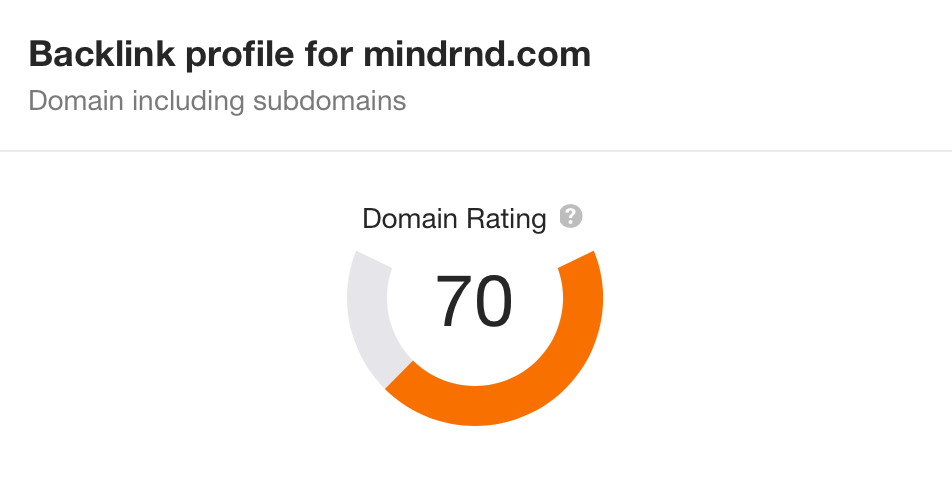Click the horizontal divider under the header
Image resolution: width=952 pixels, height=486 pixels.
476,151
